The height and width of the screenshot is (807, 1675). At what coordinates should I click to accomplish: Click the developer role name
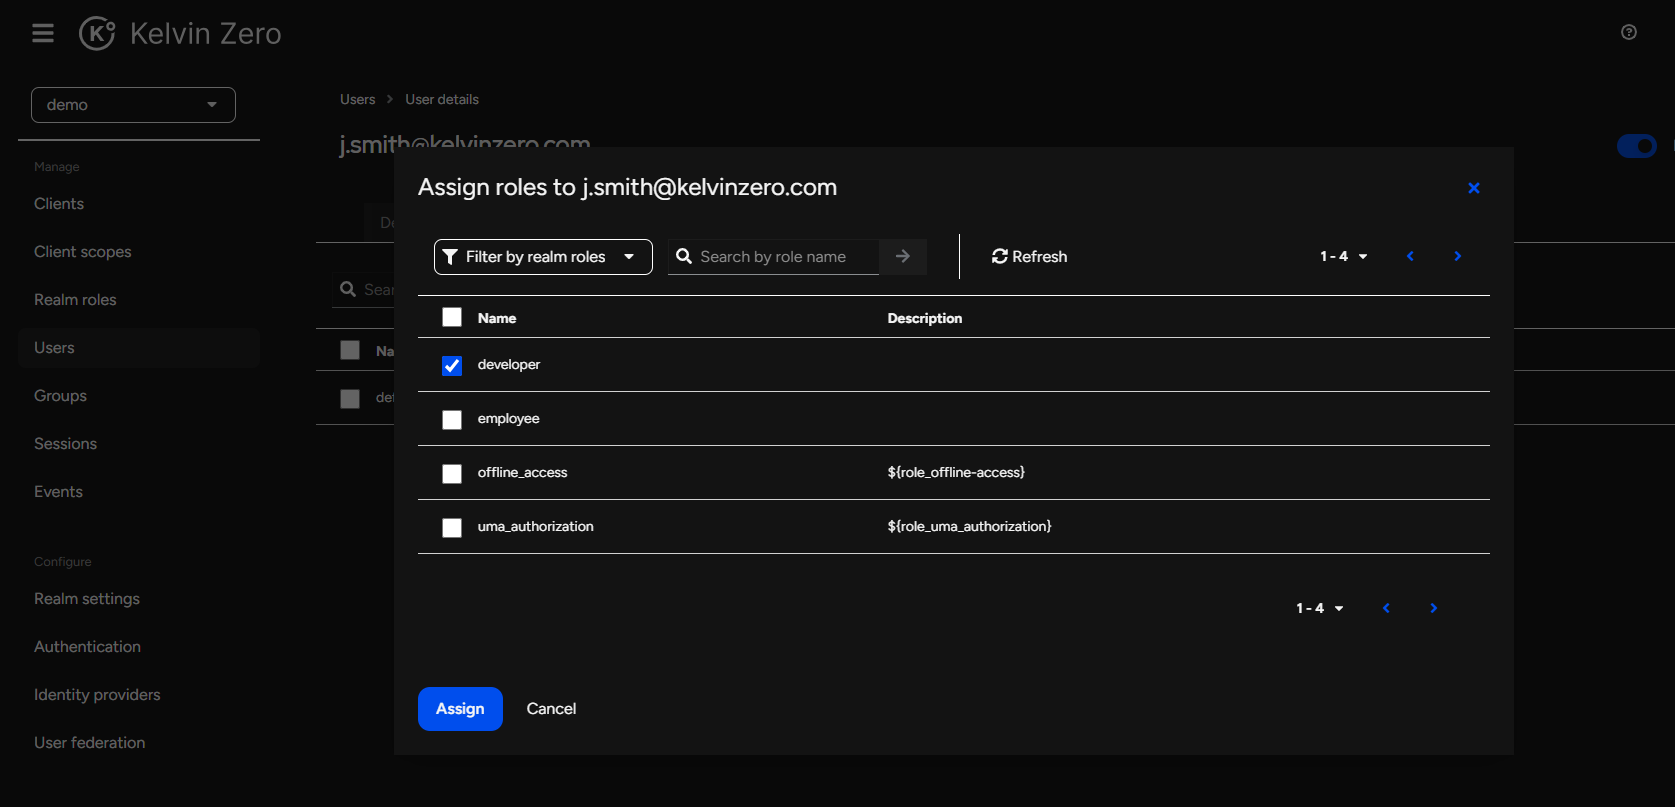coord(509,365)
